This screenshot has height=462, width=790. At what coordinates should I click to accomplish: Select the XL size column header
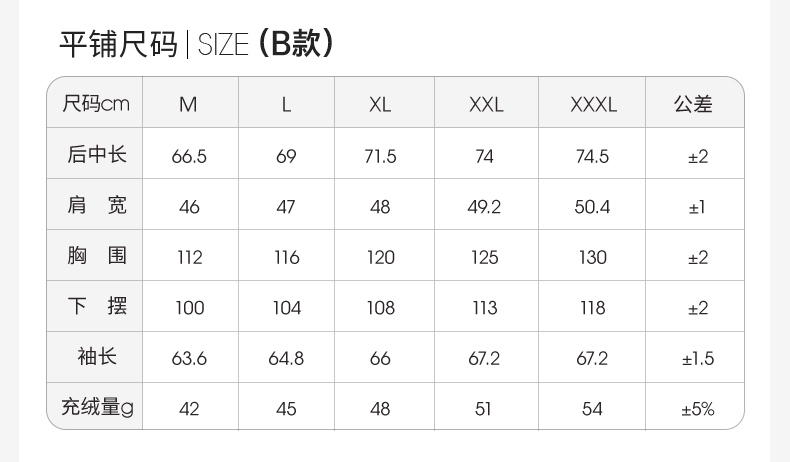coord(380,105)
